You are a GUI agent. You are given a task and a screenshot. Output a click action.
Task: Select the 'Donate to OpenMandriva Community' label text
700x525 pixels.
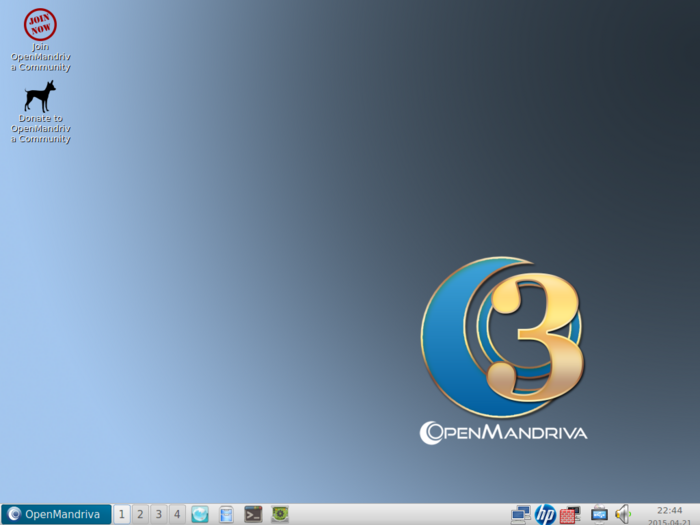click(40, 129)
